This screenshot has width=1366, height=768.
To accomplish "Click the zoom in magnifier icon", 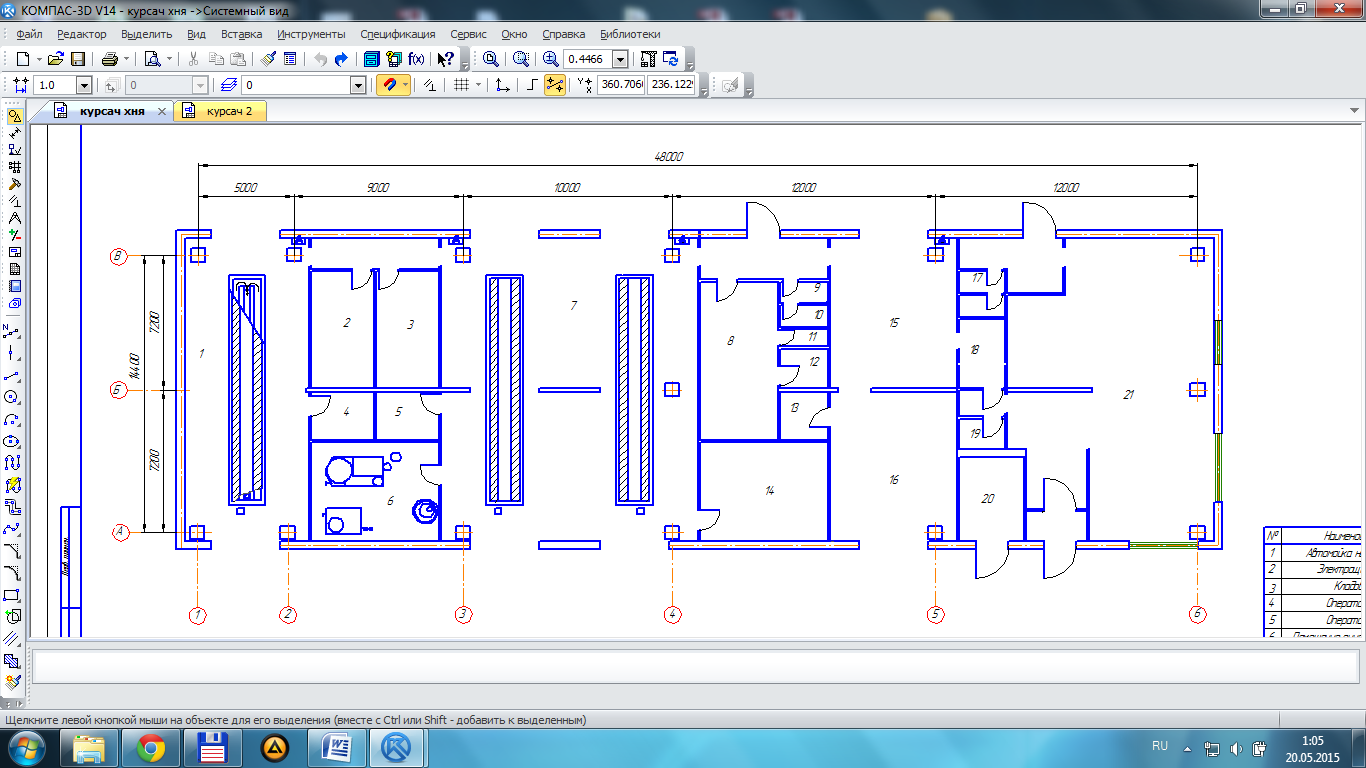I will (550, 59).
